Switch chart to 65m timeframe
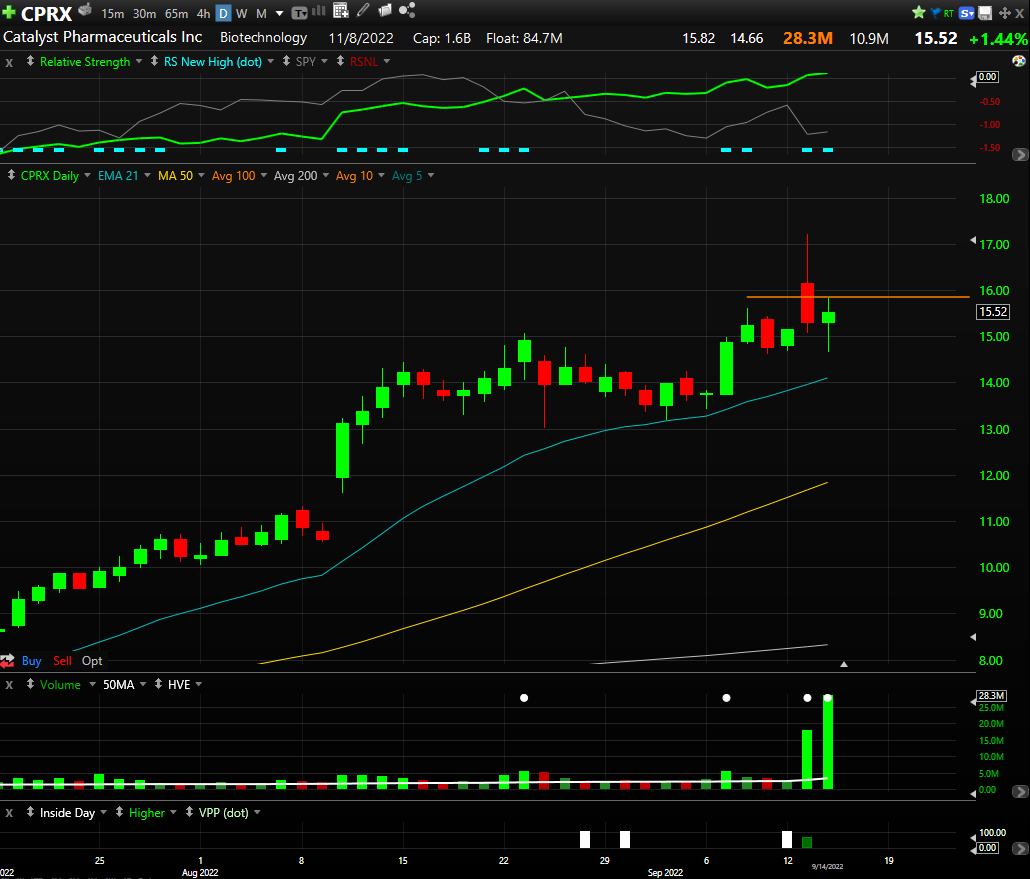1030x879 pixels. click(x=176, y=13)
